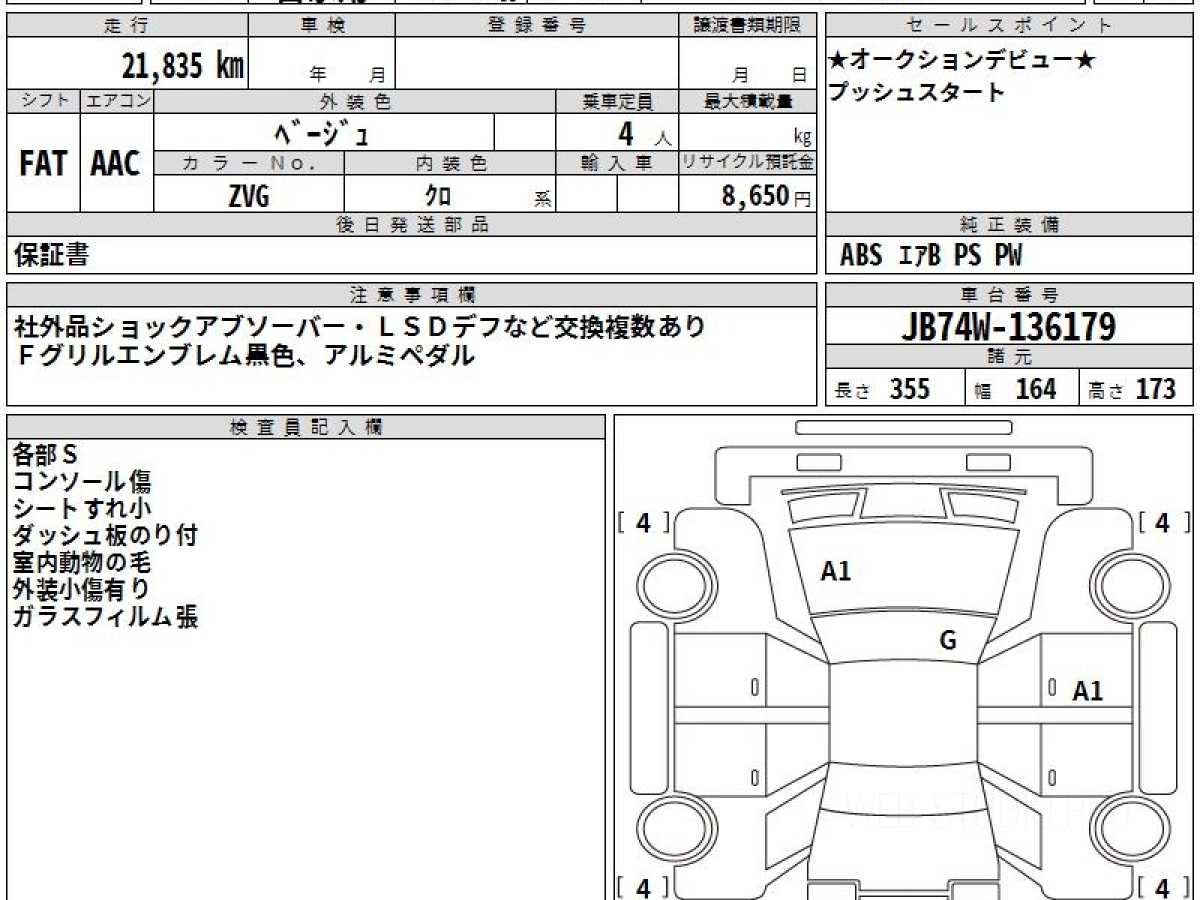The width and height of the screenshot is (1200, 900).
Task: Select the seating capacity value 4 人
Action: click(646, 133)
